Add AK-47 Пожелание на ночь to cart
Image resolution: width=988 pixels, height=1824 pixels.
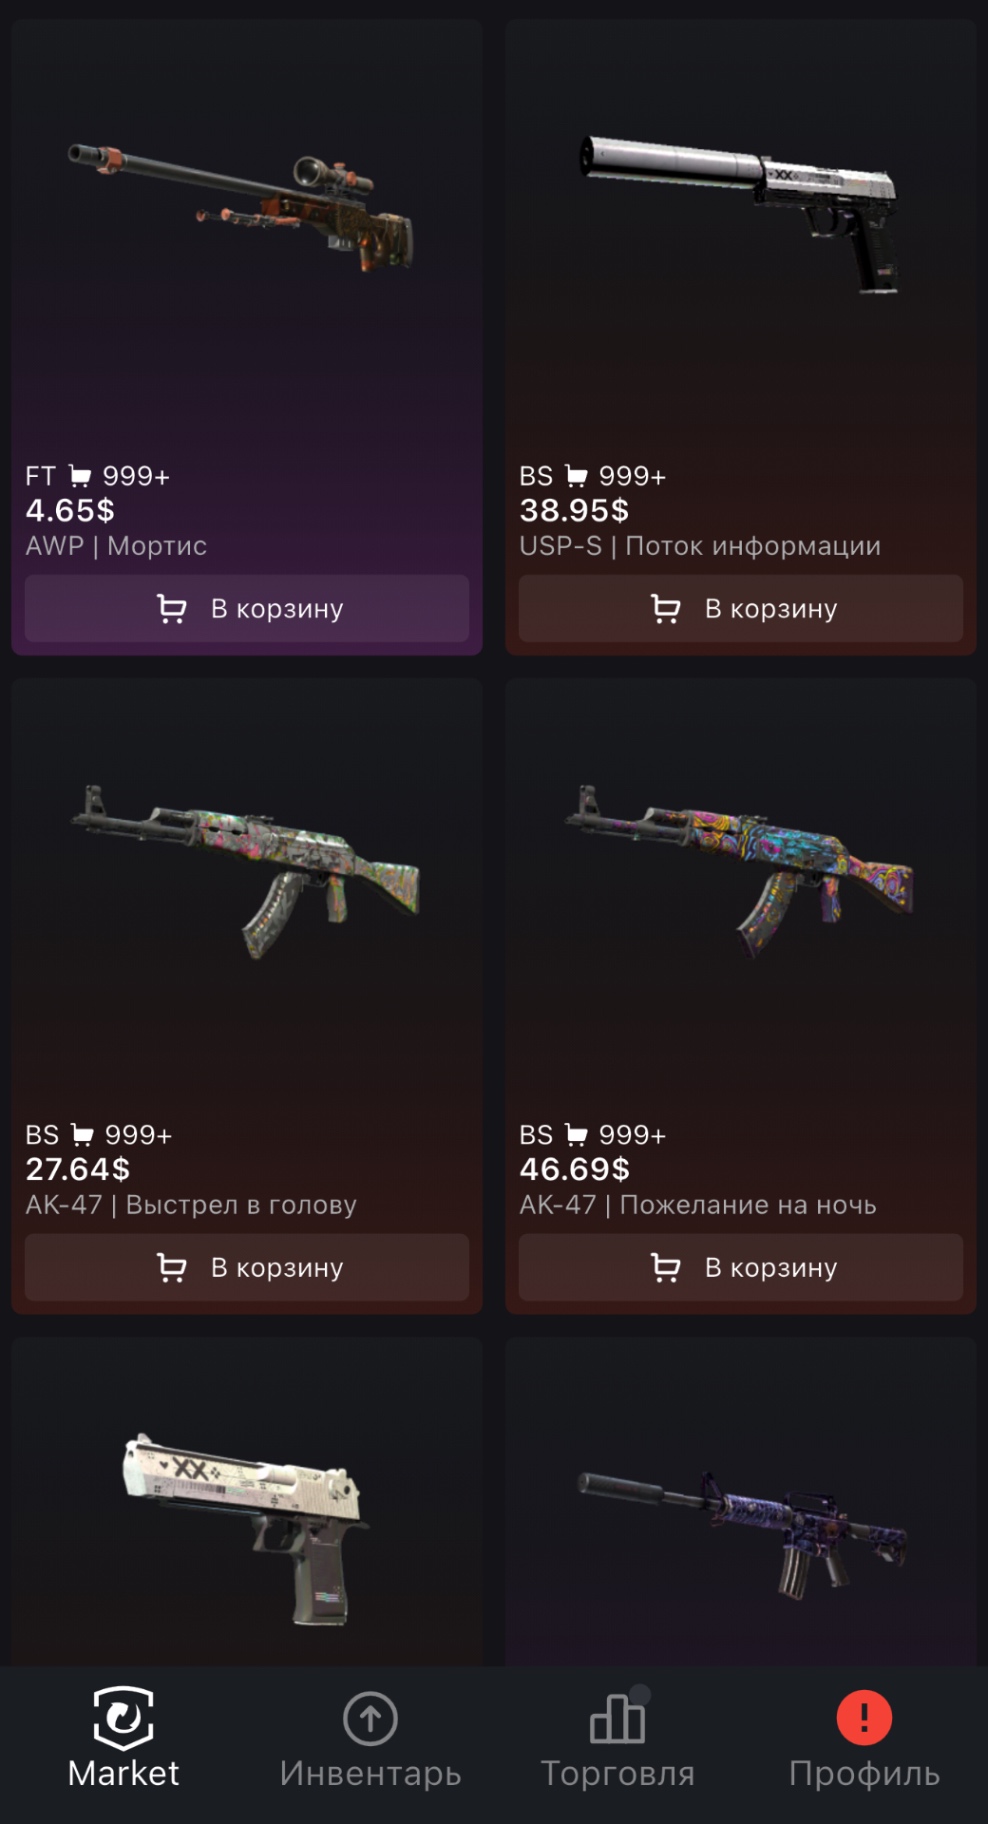(741, 1267)
